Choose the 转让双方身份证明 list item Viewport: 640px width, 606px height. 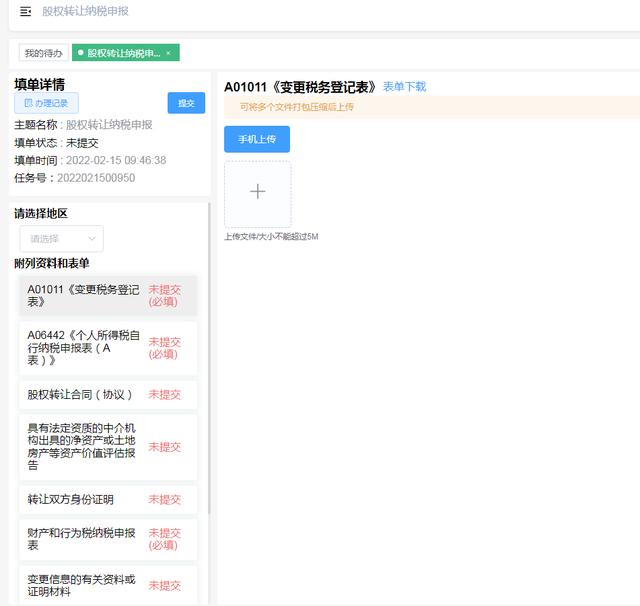[71, 499]
